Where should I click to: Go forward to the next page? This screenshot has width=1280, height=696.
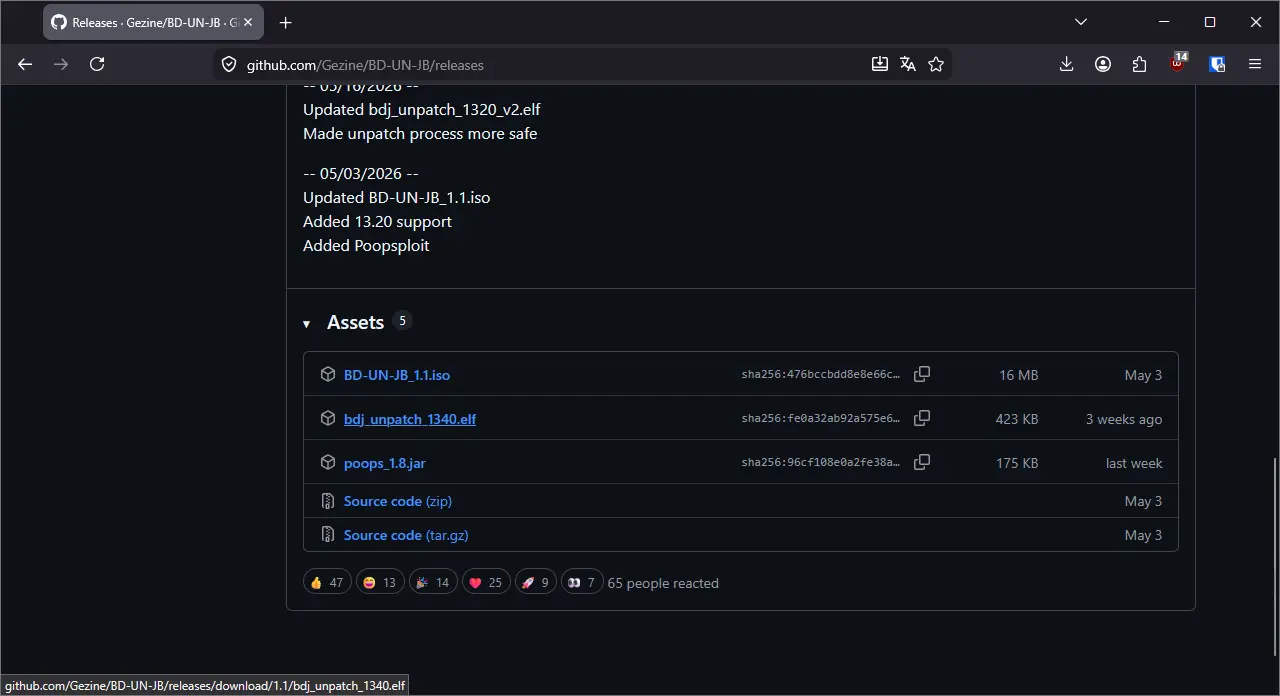click(x=61, y=64)
